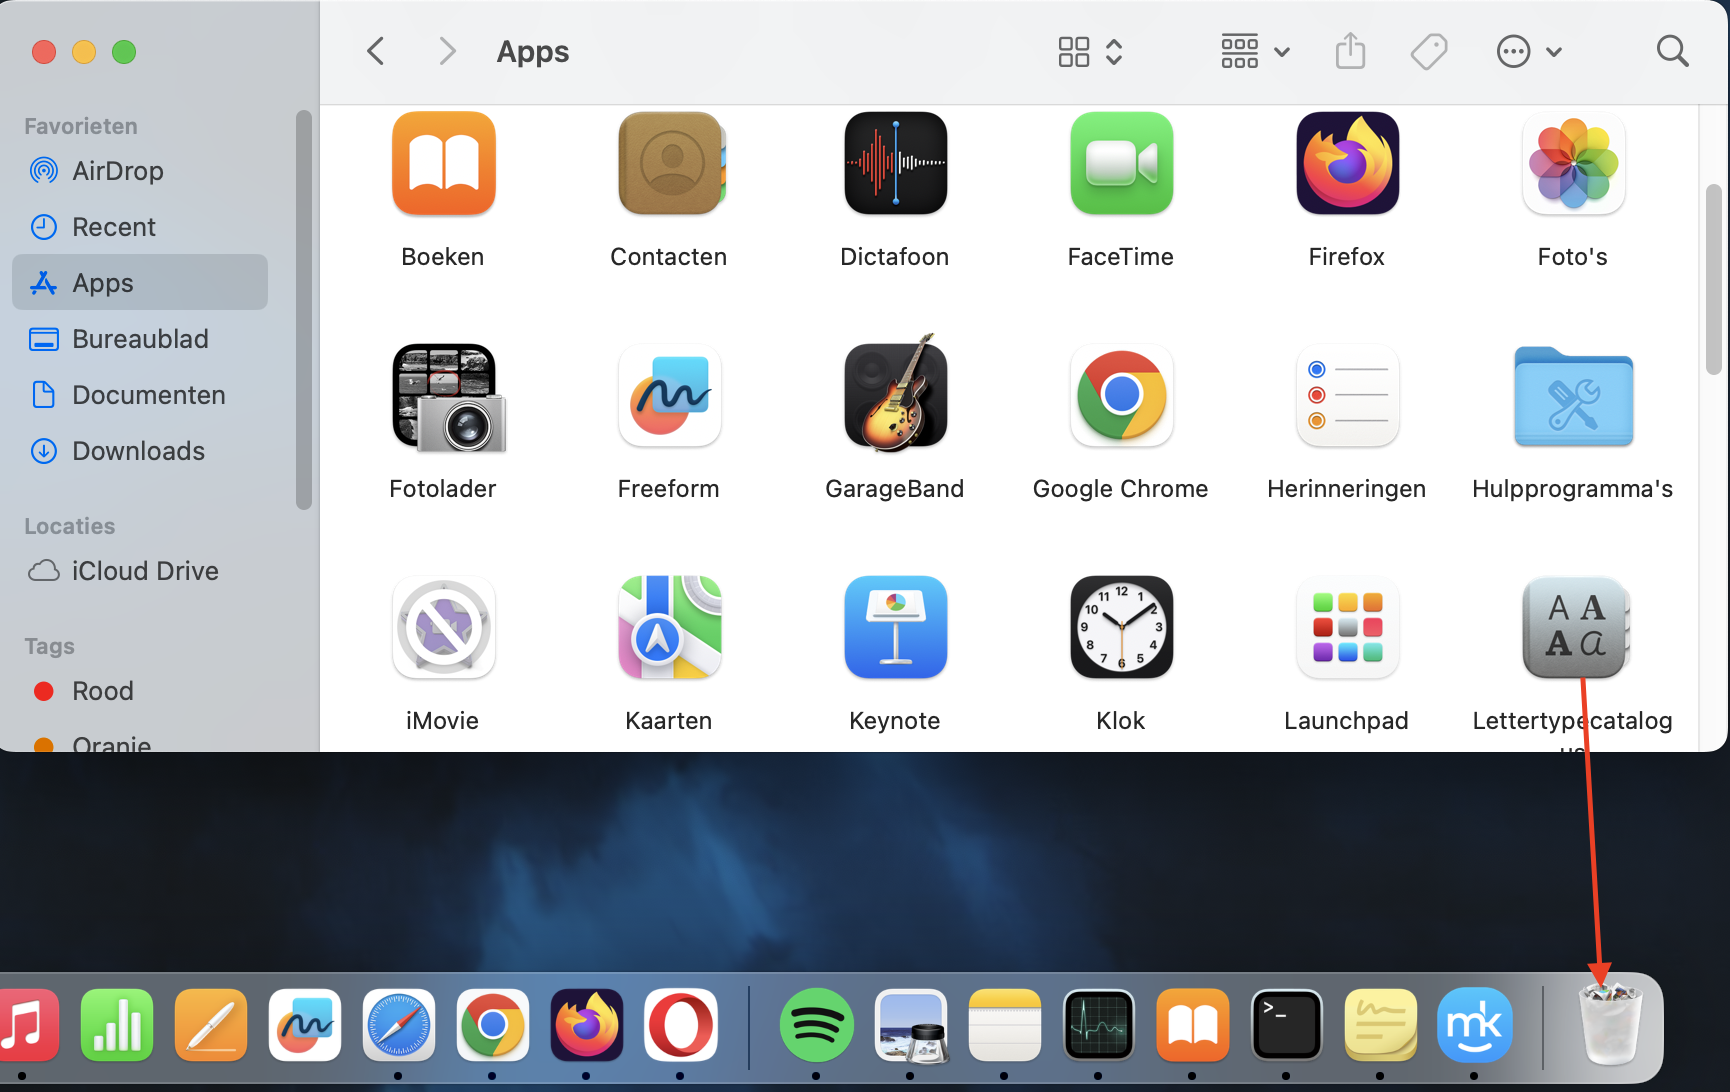1730x1092 pixels.
Task: Click the Share button in the toolbar
Action: [x=1349, y=51]
